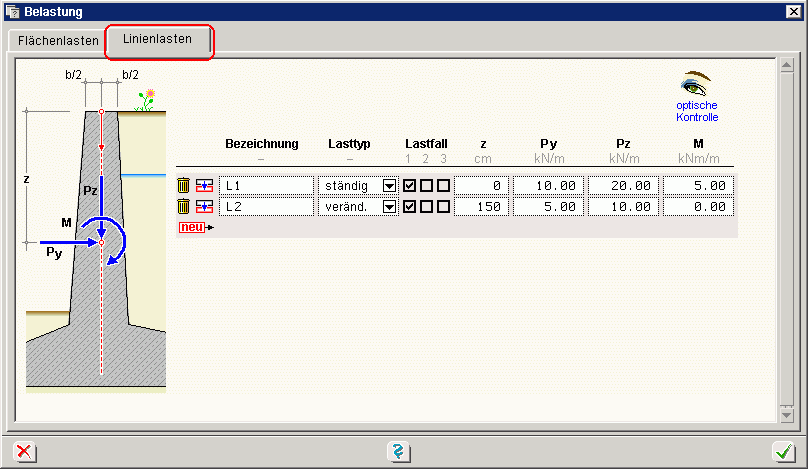Screen dimensions: 808x469
Task: Open the Lasttyp dropdown for L1
Action: (x=390, y=186)
